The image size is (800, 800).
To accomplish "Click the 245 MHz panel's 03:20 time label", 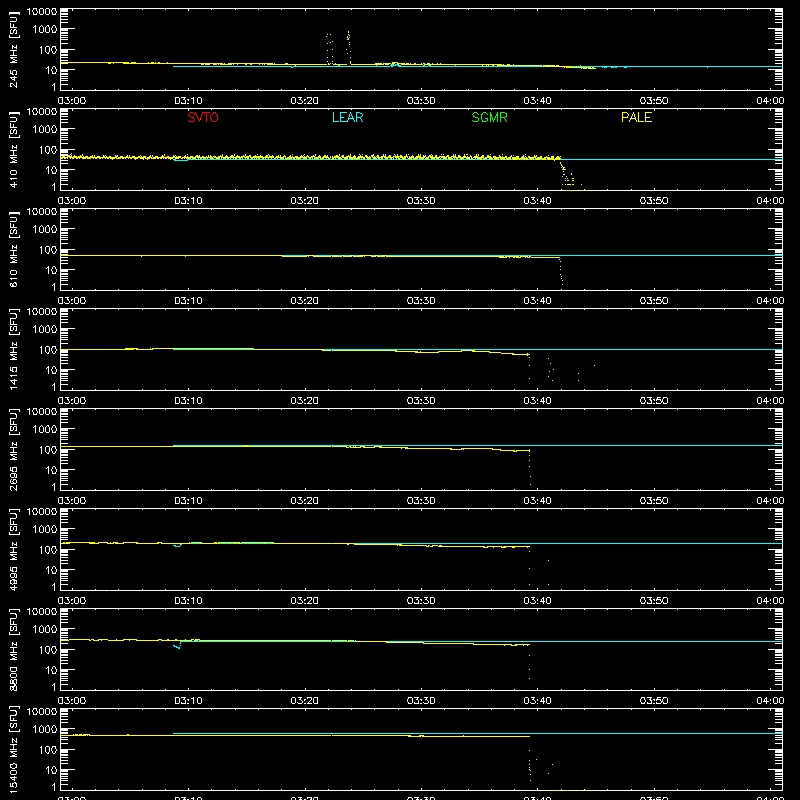I will click(x=305, y=101).
